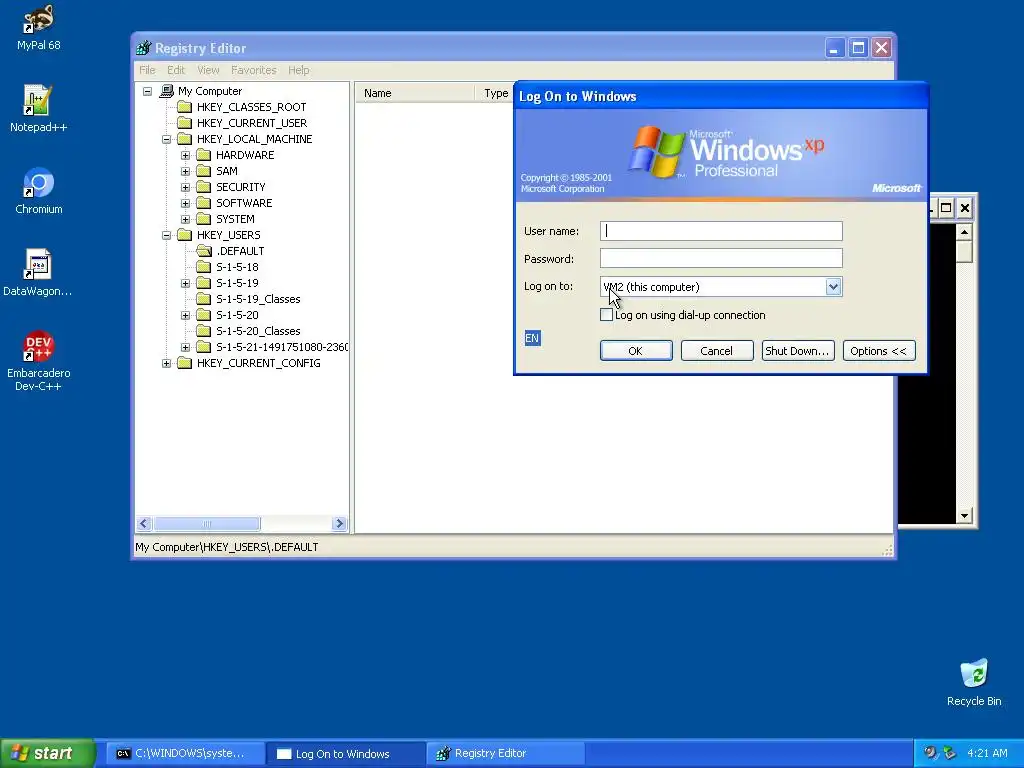Viewport: 1024px width, 768px height.
Task: Click the User name input field
Action: tap(721, 231)
